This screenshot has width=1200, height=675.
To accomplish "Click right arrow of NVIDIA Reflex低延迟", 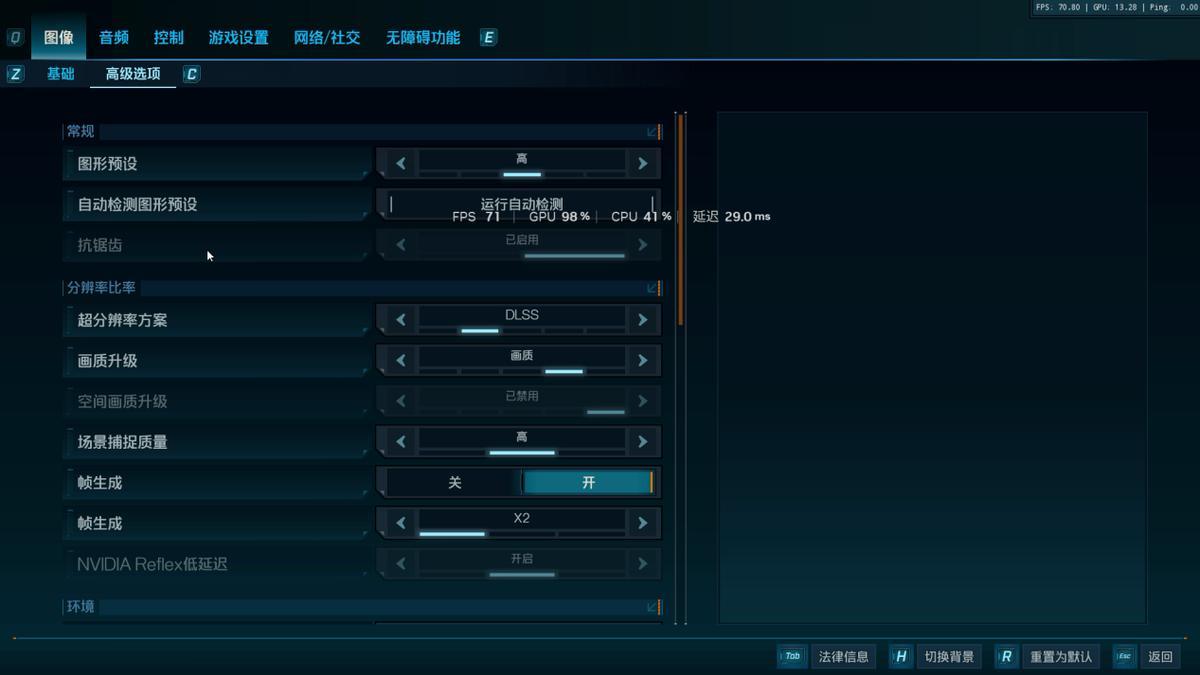I will (x=642, y=564).
